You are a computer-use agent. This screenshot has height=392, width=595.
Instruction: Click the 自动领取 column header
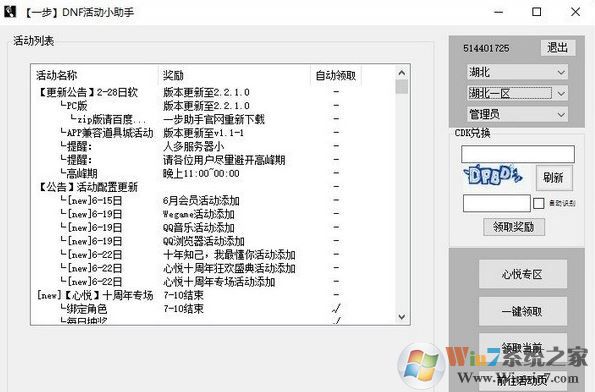coord(336,75)
